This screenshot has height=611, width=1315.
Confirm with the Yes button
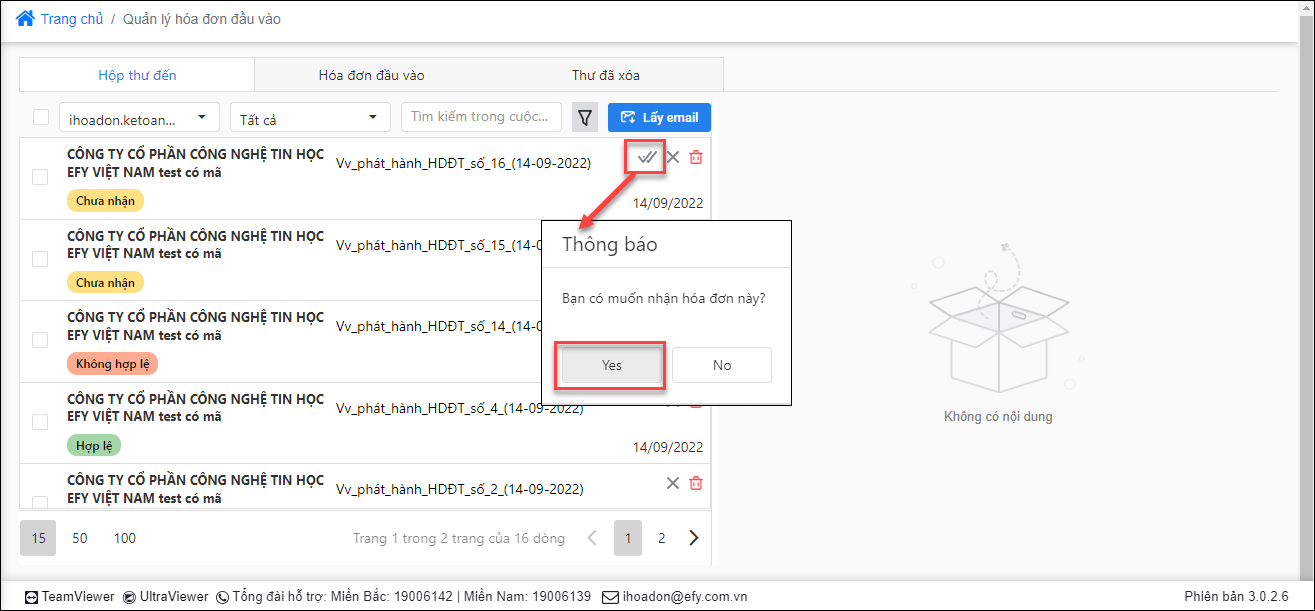(x=612, y=365)
